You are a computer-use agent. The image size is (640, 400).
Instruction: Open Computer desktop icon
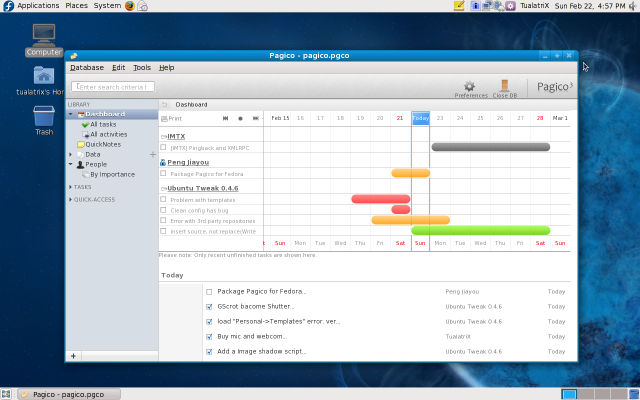pyautogui.click(x=44, y=40)
